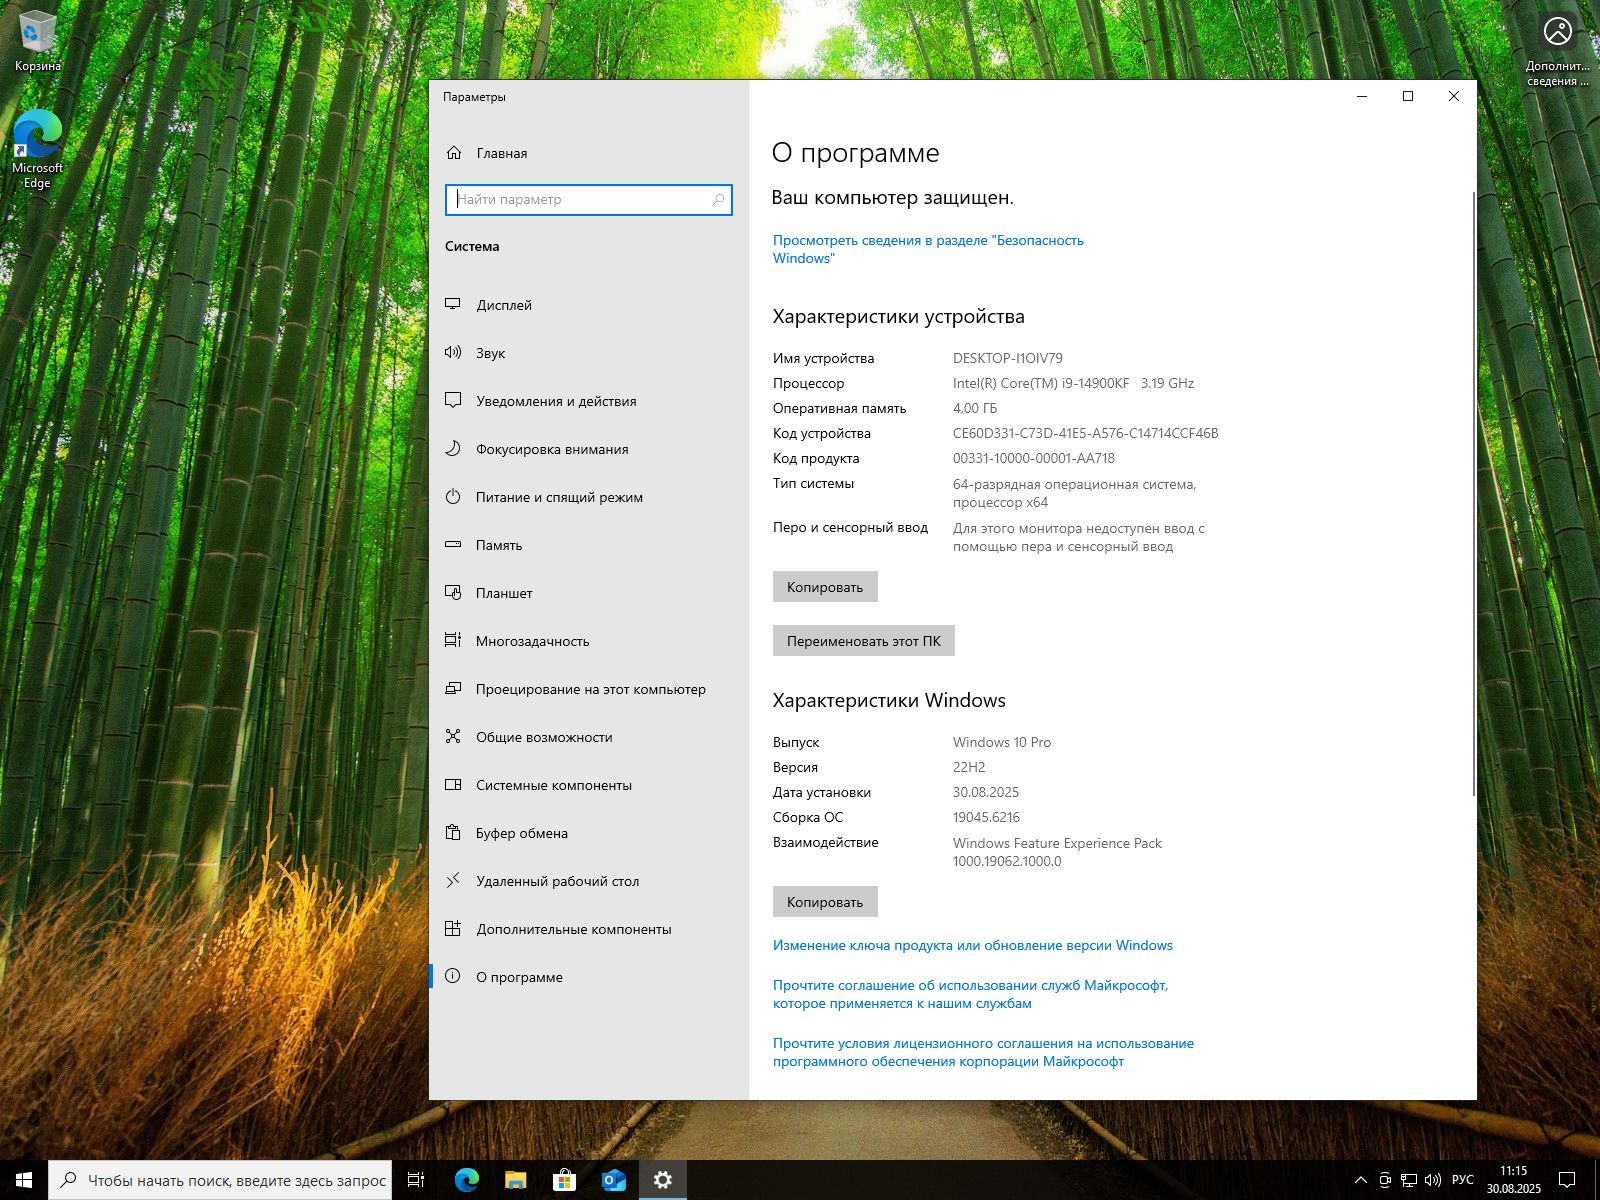Maximize the Параметры window

point(1408,96)
